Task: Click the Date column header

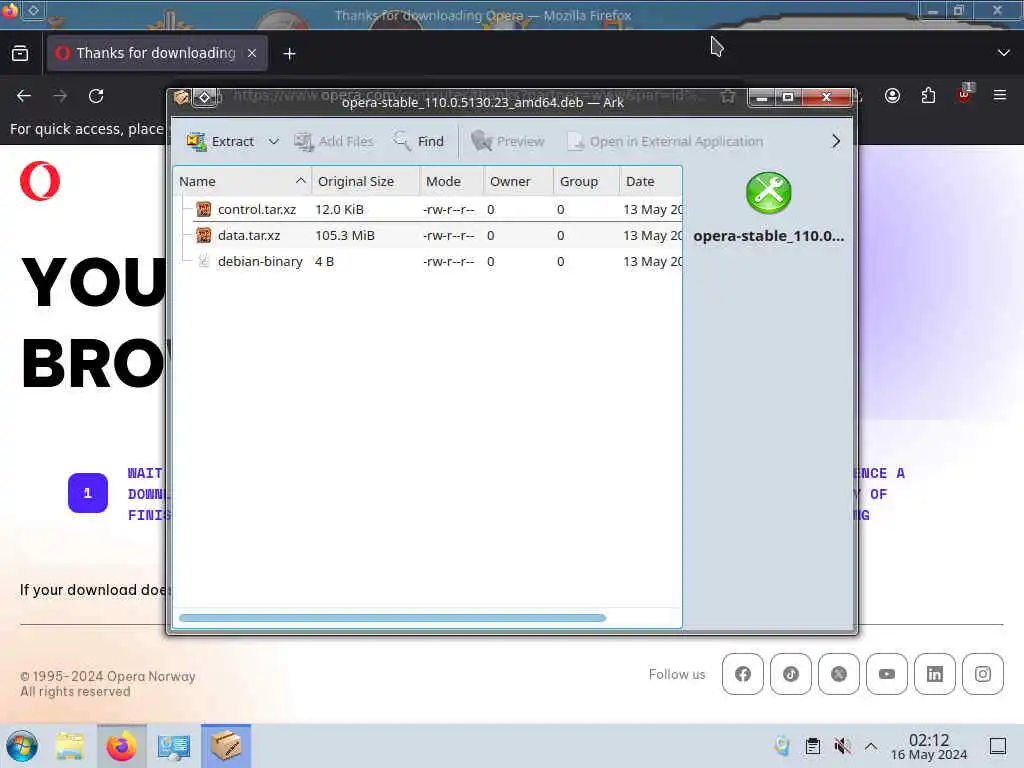Action: click(650, 182)
